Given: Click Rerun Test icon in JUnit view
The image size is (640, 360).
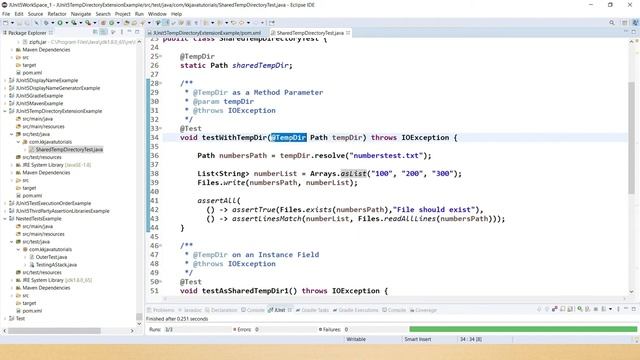Looking at the screenshot, I should click(x=580, y=309).
